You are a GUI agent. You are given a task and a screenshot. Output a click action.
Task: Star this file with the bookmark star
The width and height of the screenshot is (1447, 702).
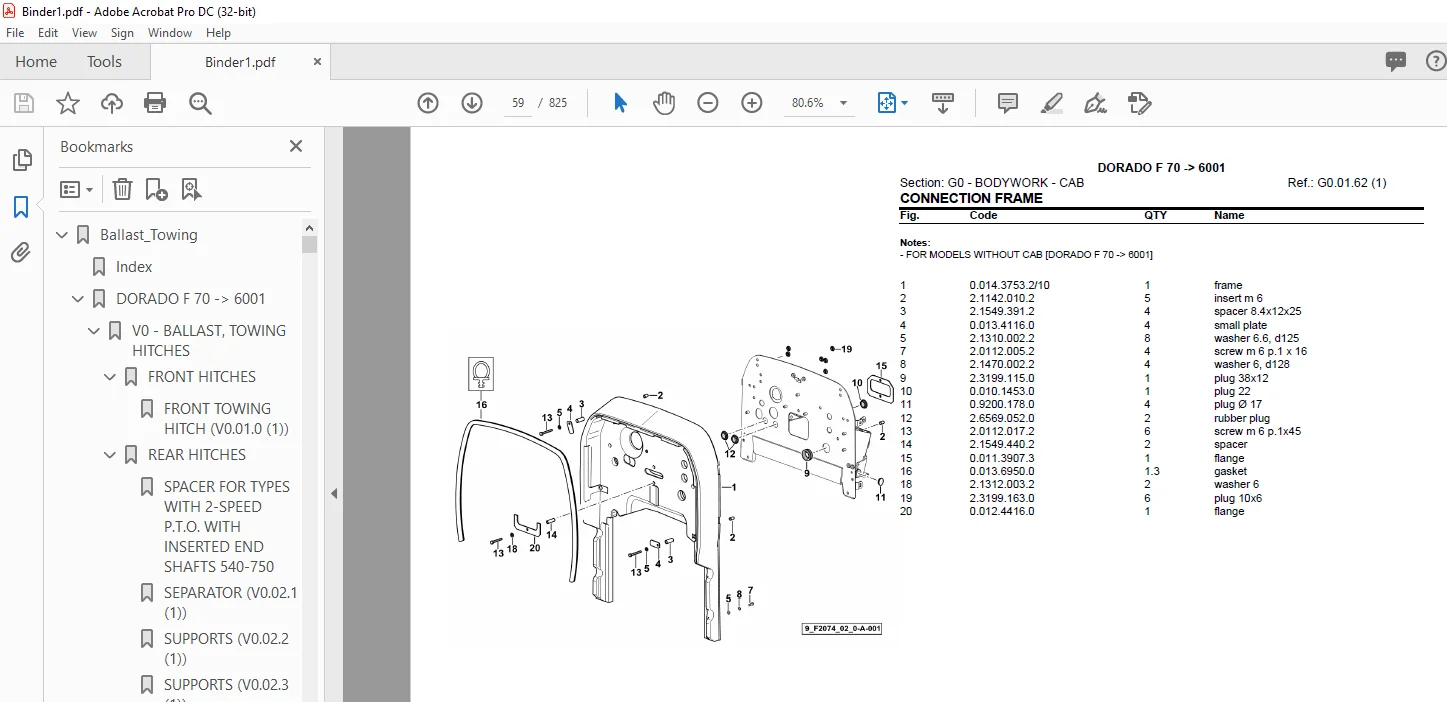[67, 103]
